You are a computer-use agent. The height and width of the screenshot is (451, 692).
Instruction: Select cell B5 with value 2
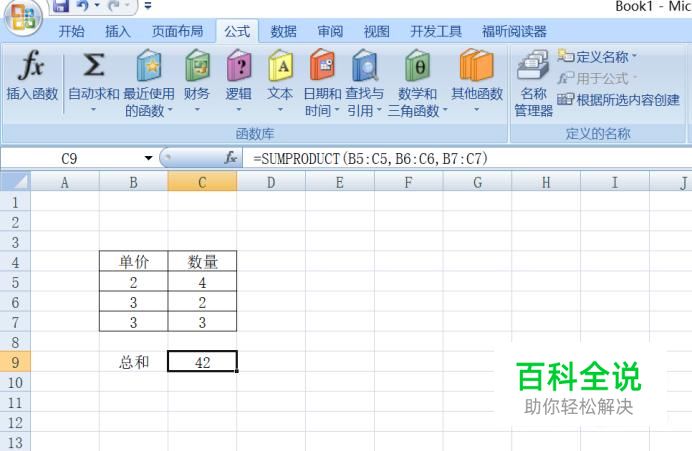pyautogui.click(x=134, y=282)
